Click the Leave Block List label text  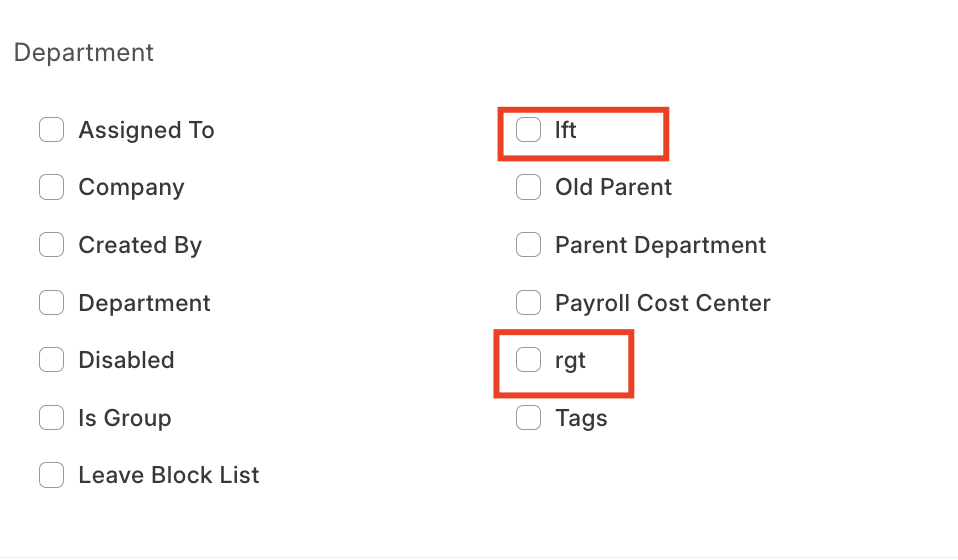coord(169,475)
